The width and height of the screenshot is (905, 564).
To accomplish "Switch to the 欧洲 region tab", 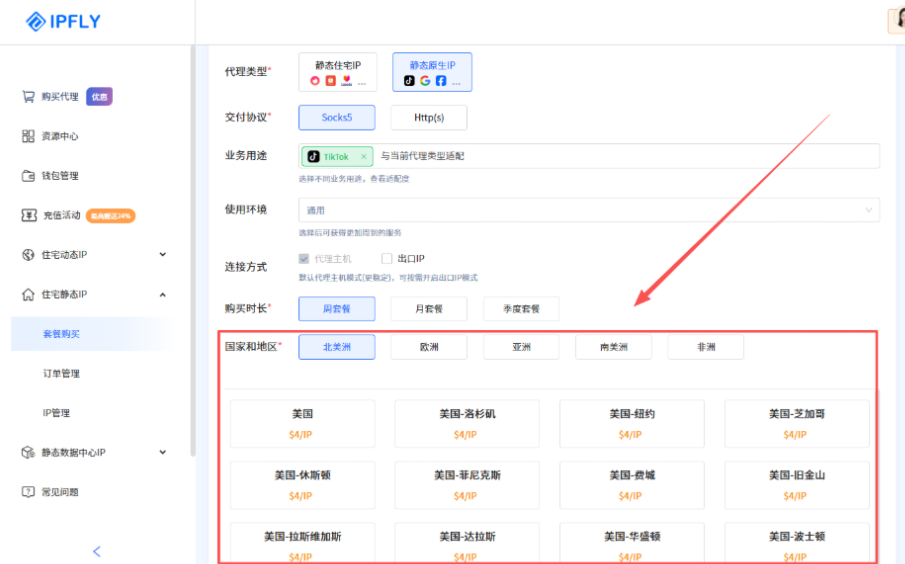I will tap(429, 347).
